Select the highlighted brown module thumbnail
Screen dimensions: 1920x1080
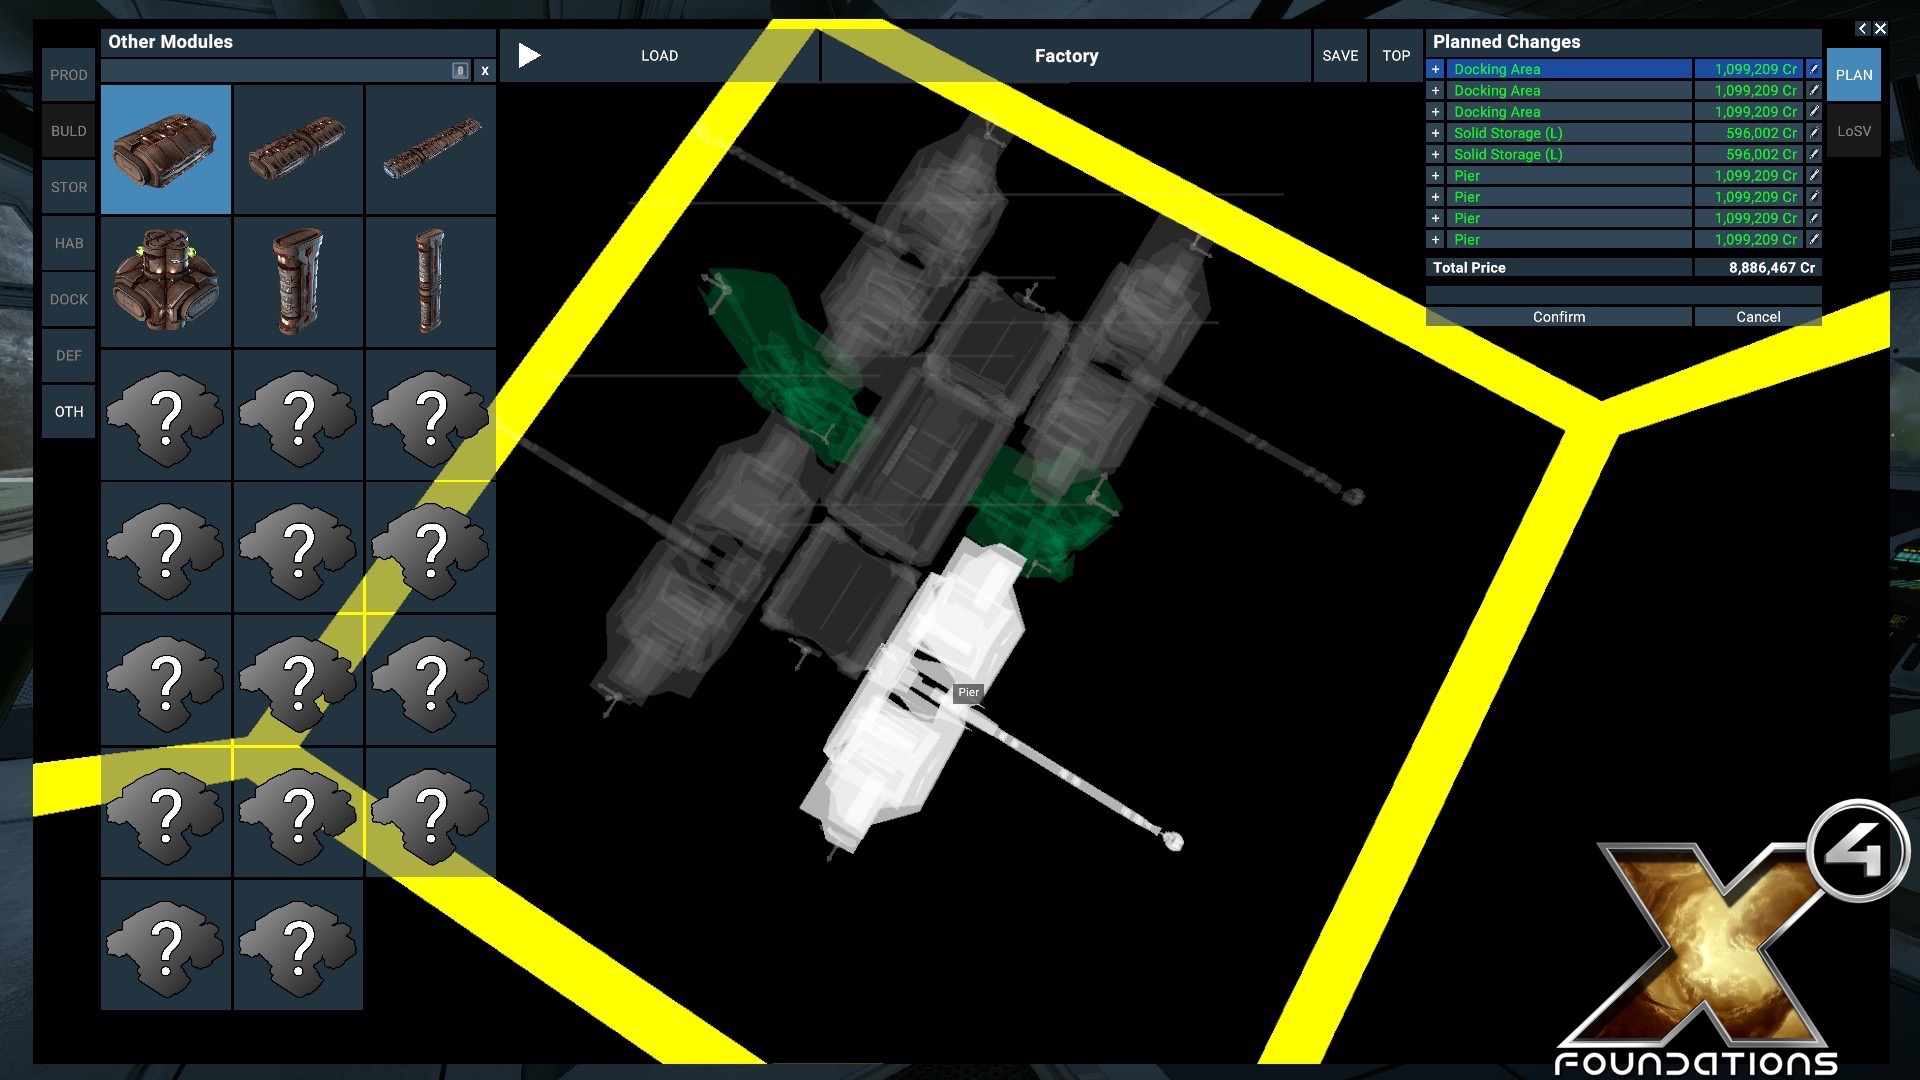click(166, 149)
